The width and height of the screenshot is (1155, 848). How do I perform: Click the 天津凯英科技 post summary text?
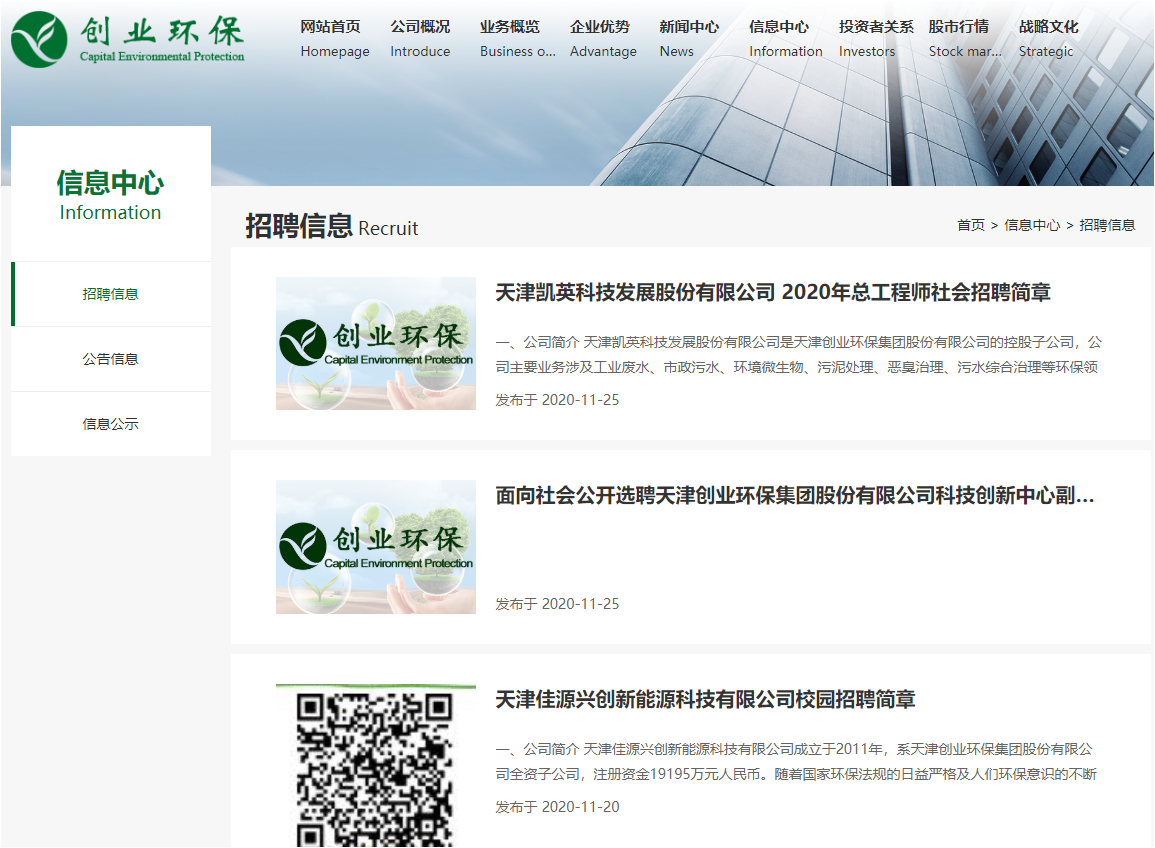pyautogui.click(x=798, y=354)
